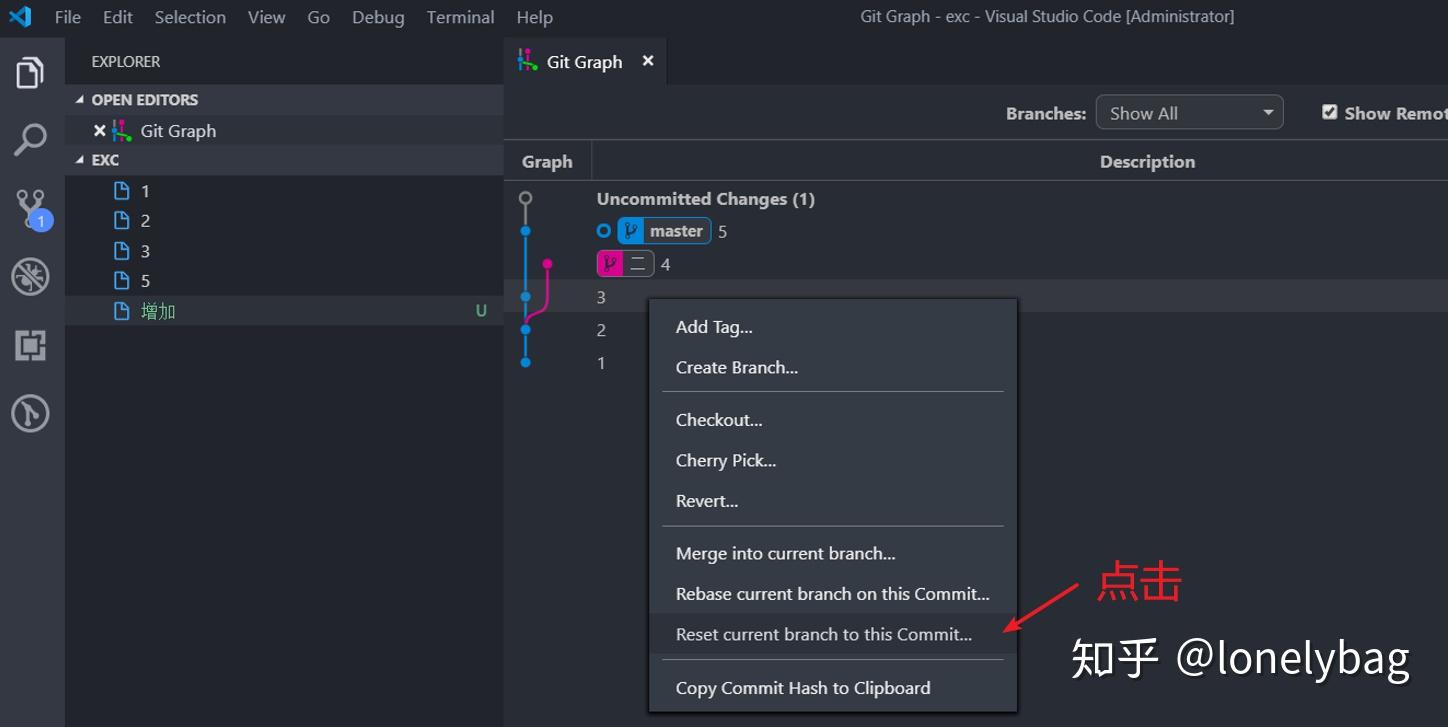Image resolution: width=1449 pixels, height=727 pixels.
Task: Open the Edit menu
Action: click(118, 17)
